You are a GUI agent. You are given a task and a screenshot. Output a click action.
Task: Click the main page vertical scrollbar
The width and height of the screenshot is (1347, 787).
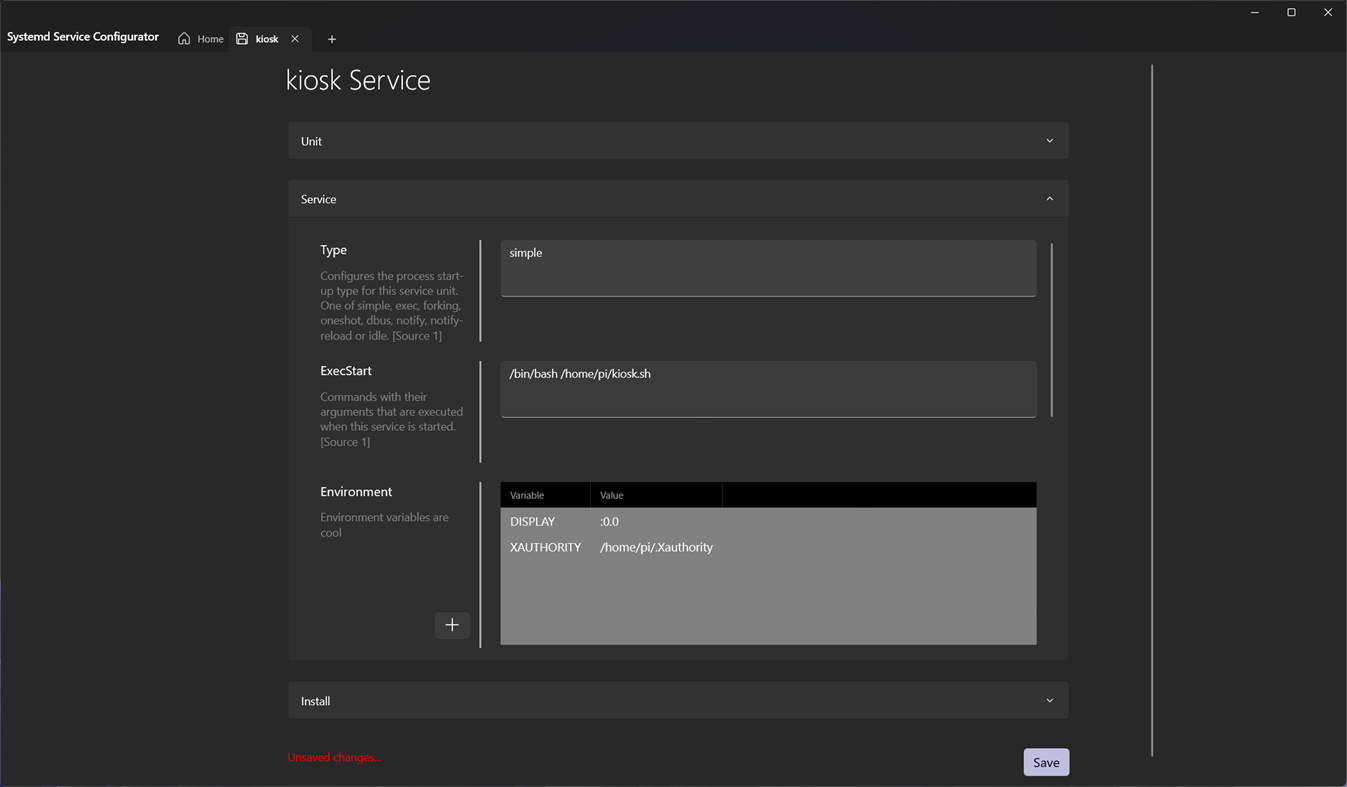[x=1152, y=410]
